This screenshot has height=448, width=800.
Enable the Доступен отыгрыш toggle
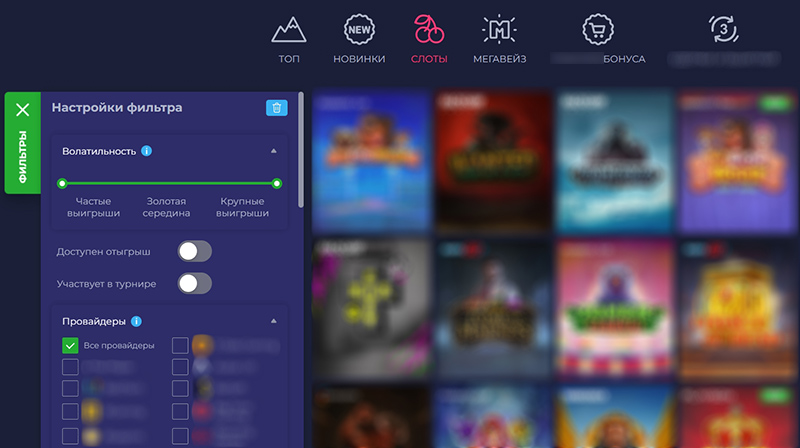coord(195,251)
